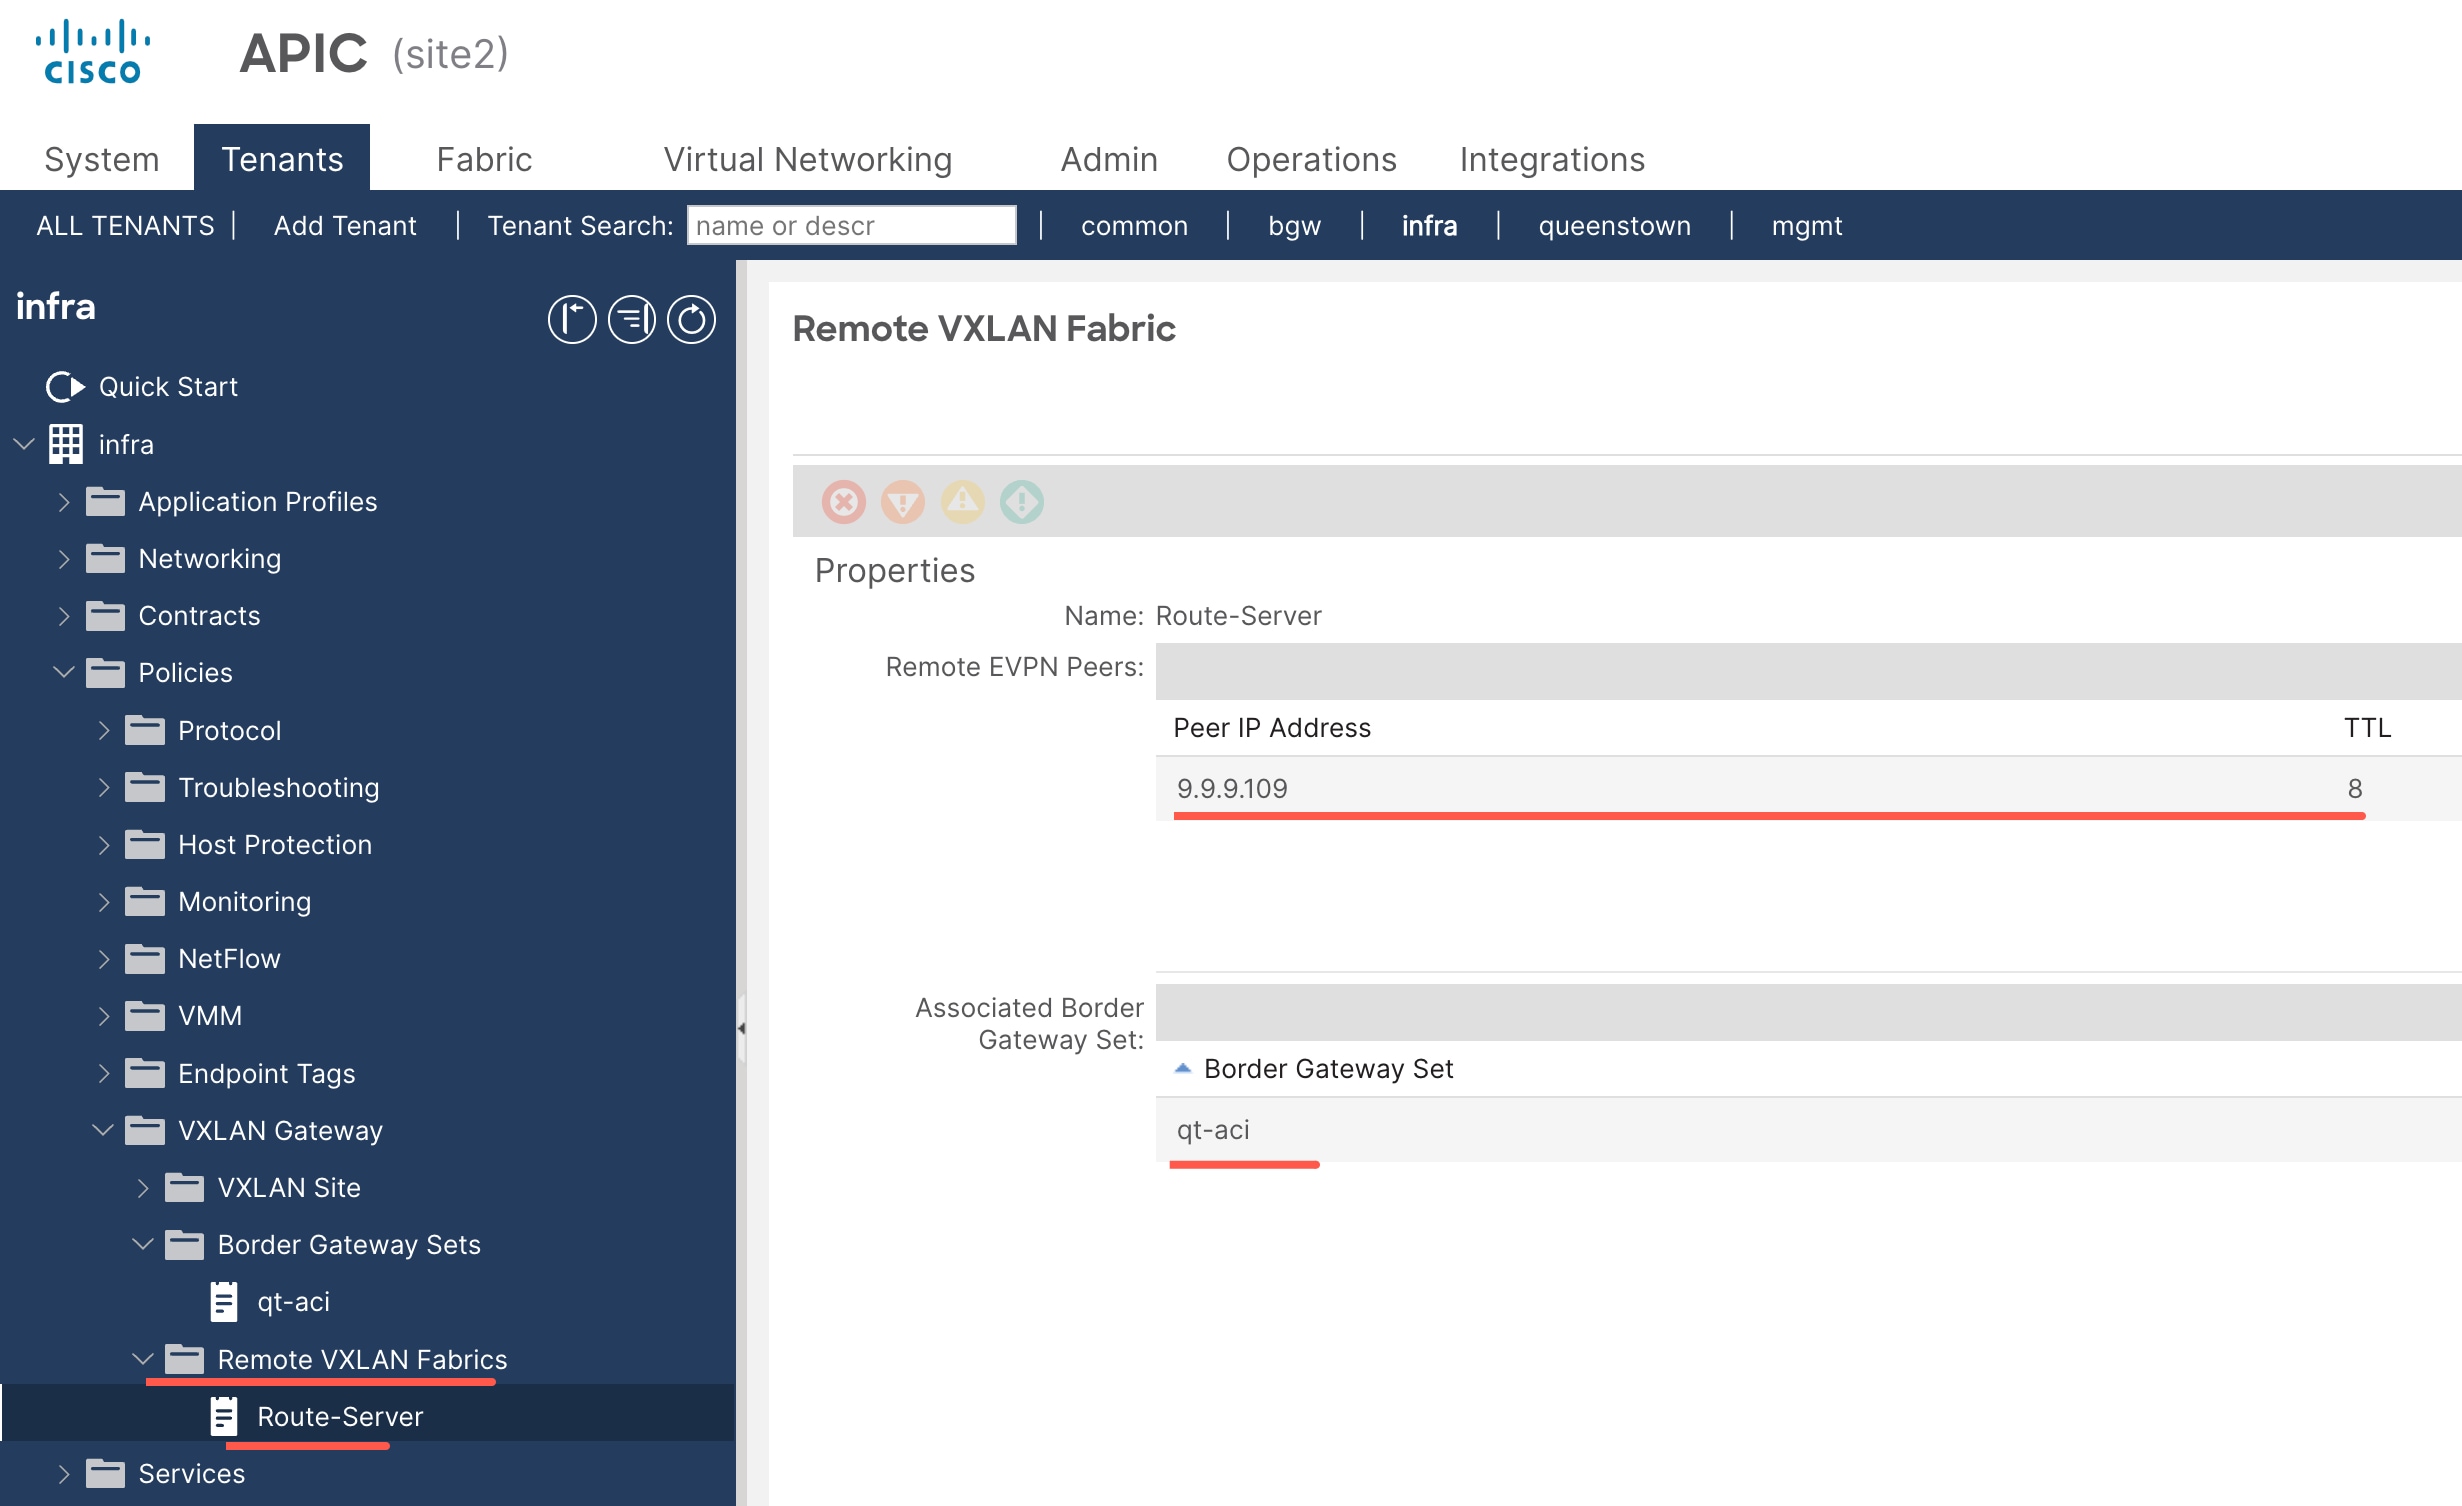Image resolution: width=2462 pixels, height=1506 pixels.
Task: Open the Endpoint Tags tree item
Action: coord(266,1073)
